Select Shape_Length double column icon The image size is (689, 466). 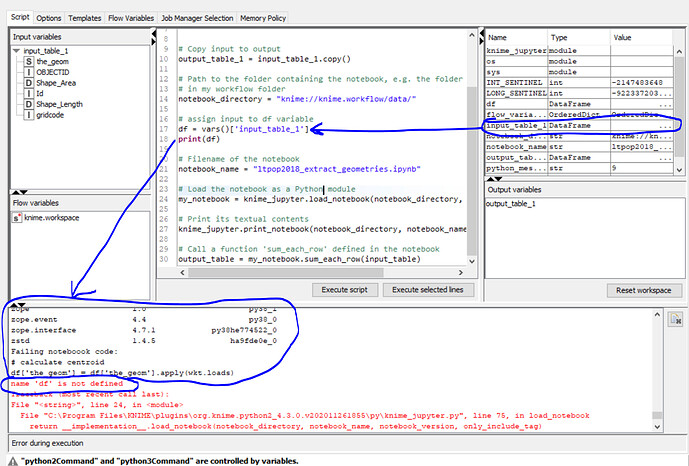coord(29,104)
